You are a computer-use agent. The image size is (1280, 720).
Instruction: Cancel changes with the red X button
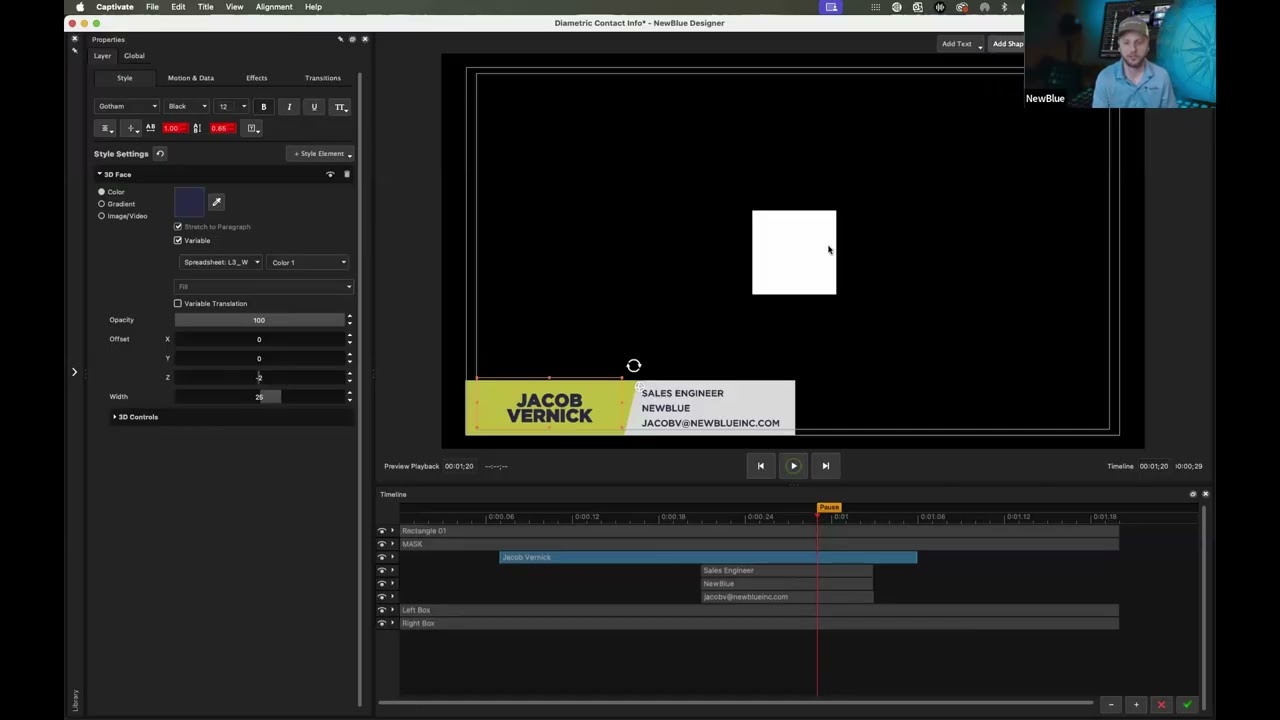(x=1161, y=705)
